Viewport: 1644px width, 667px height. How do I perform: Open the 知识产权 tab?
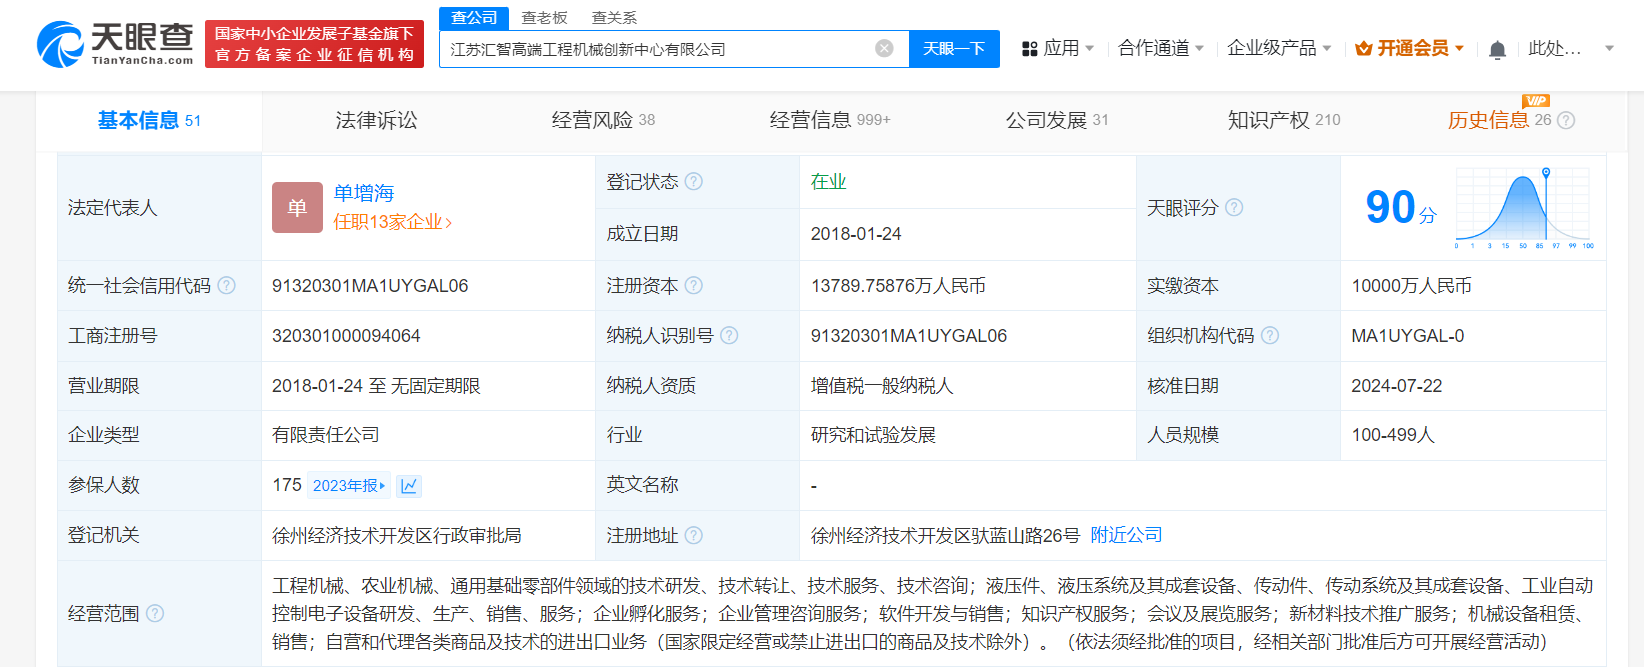click(1283, 121)
